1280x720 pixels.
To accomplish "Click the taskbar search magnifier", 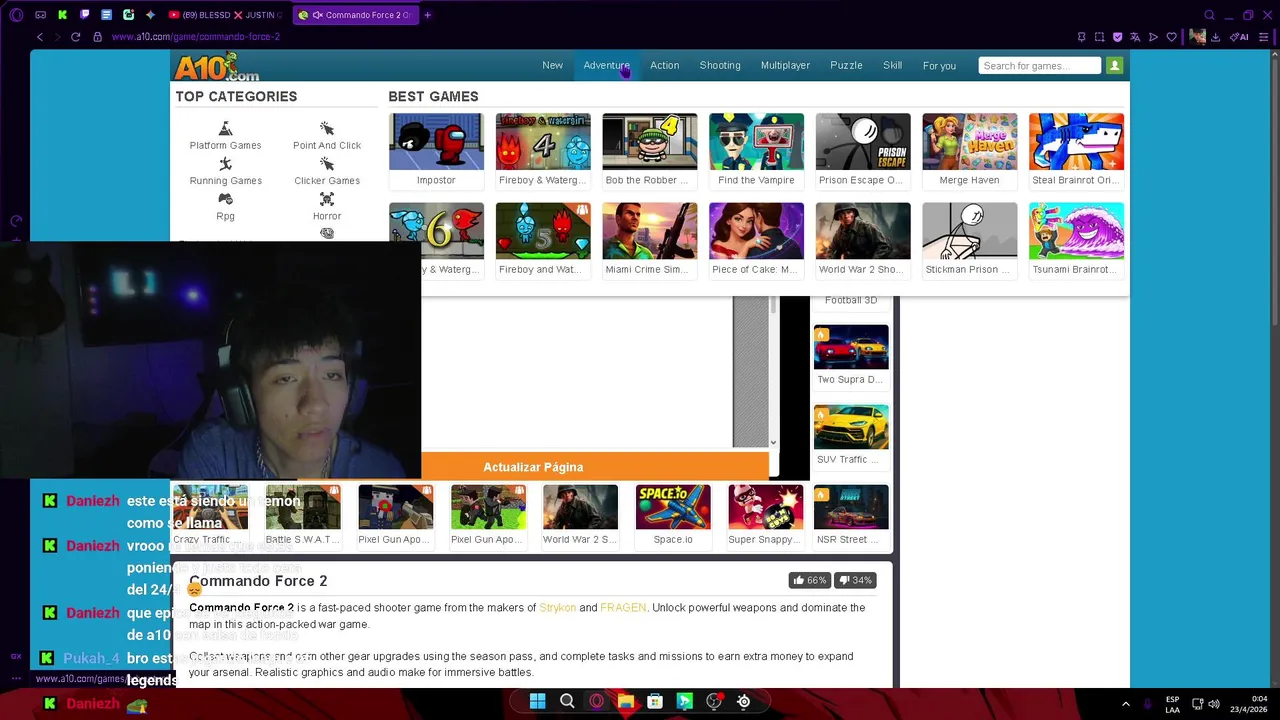I will click(x=567, y=701).
